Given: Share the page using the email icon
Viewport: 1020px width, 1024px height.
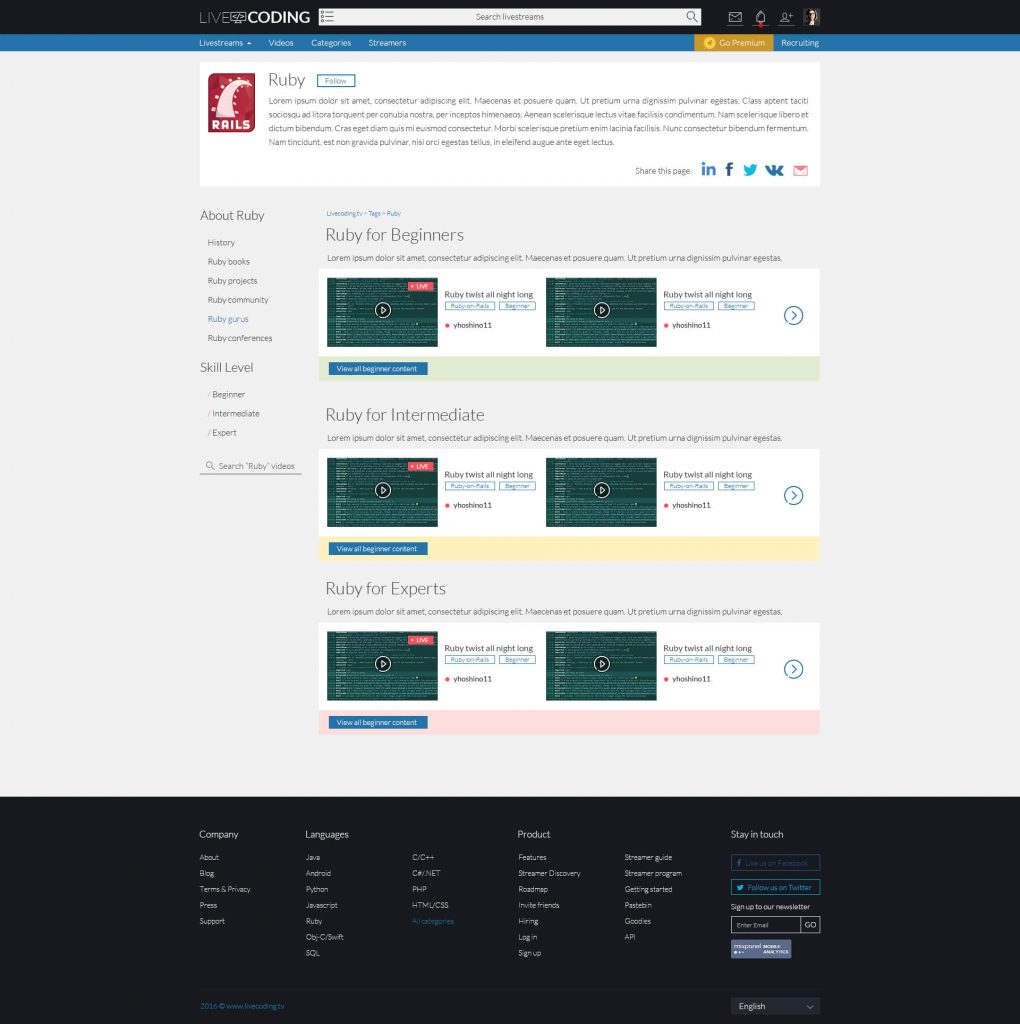Looking at the screenshot, I should coord(800,169).
